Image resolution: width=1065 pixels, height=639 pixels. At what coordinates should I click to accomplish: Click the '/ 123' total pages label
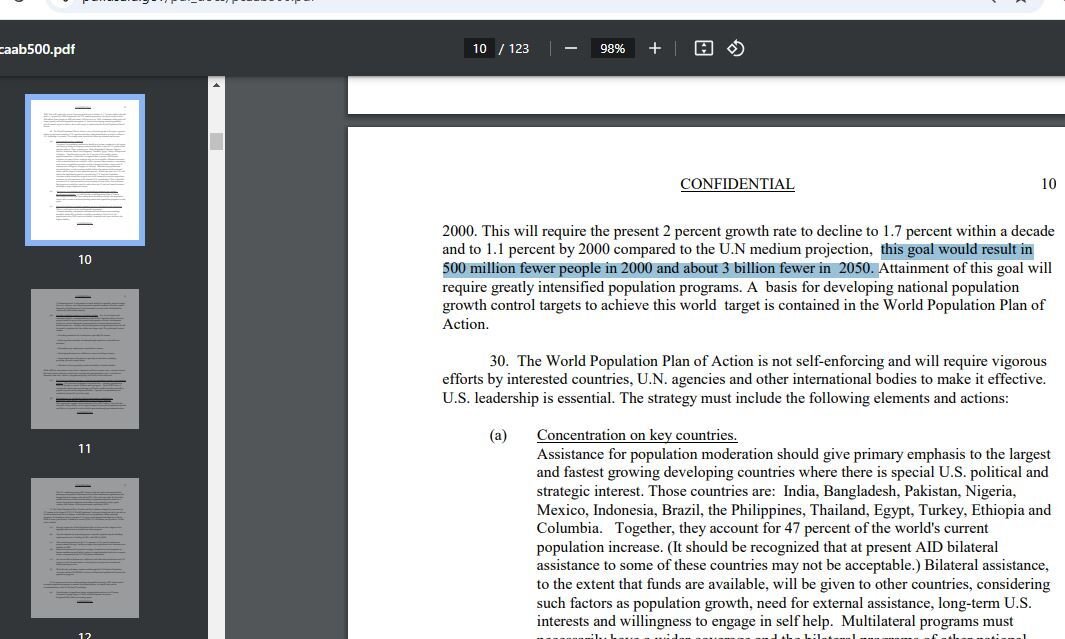pos(514,48)
